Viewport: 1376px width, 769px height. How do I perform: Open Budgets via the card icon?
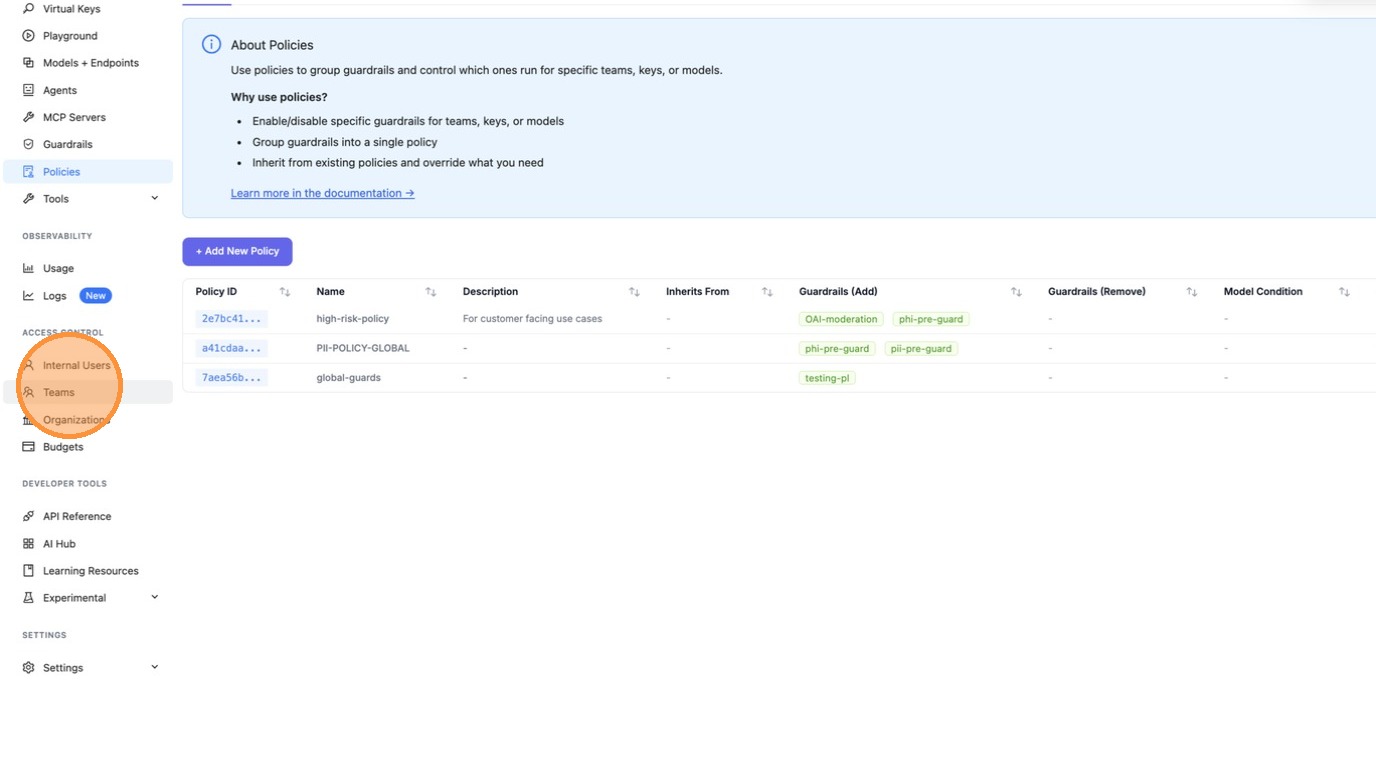[x=28, y=447]
